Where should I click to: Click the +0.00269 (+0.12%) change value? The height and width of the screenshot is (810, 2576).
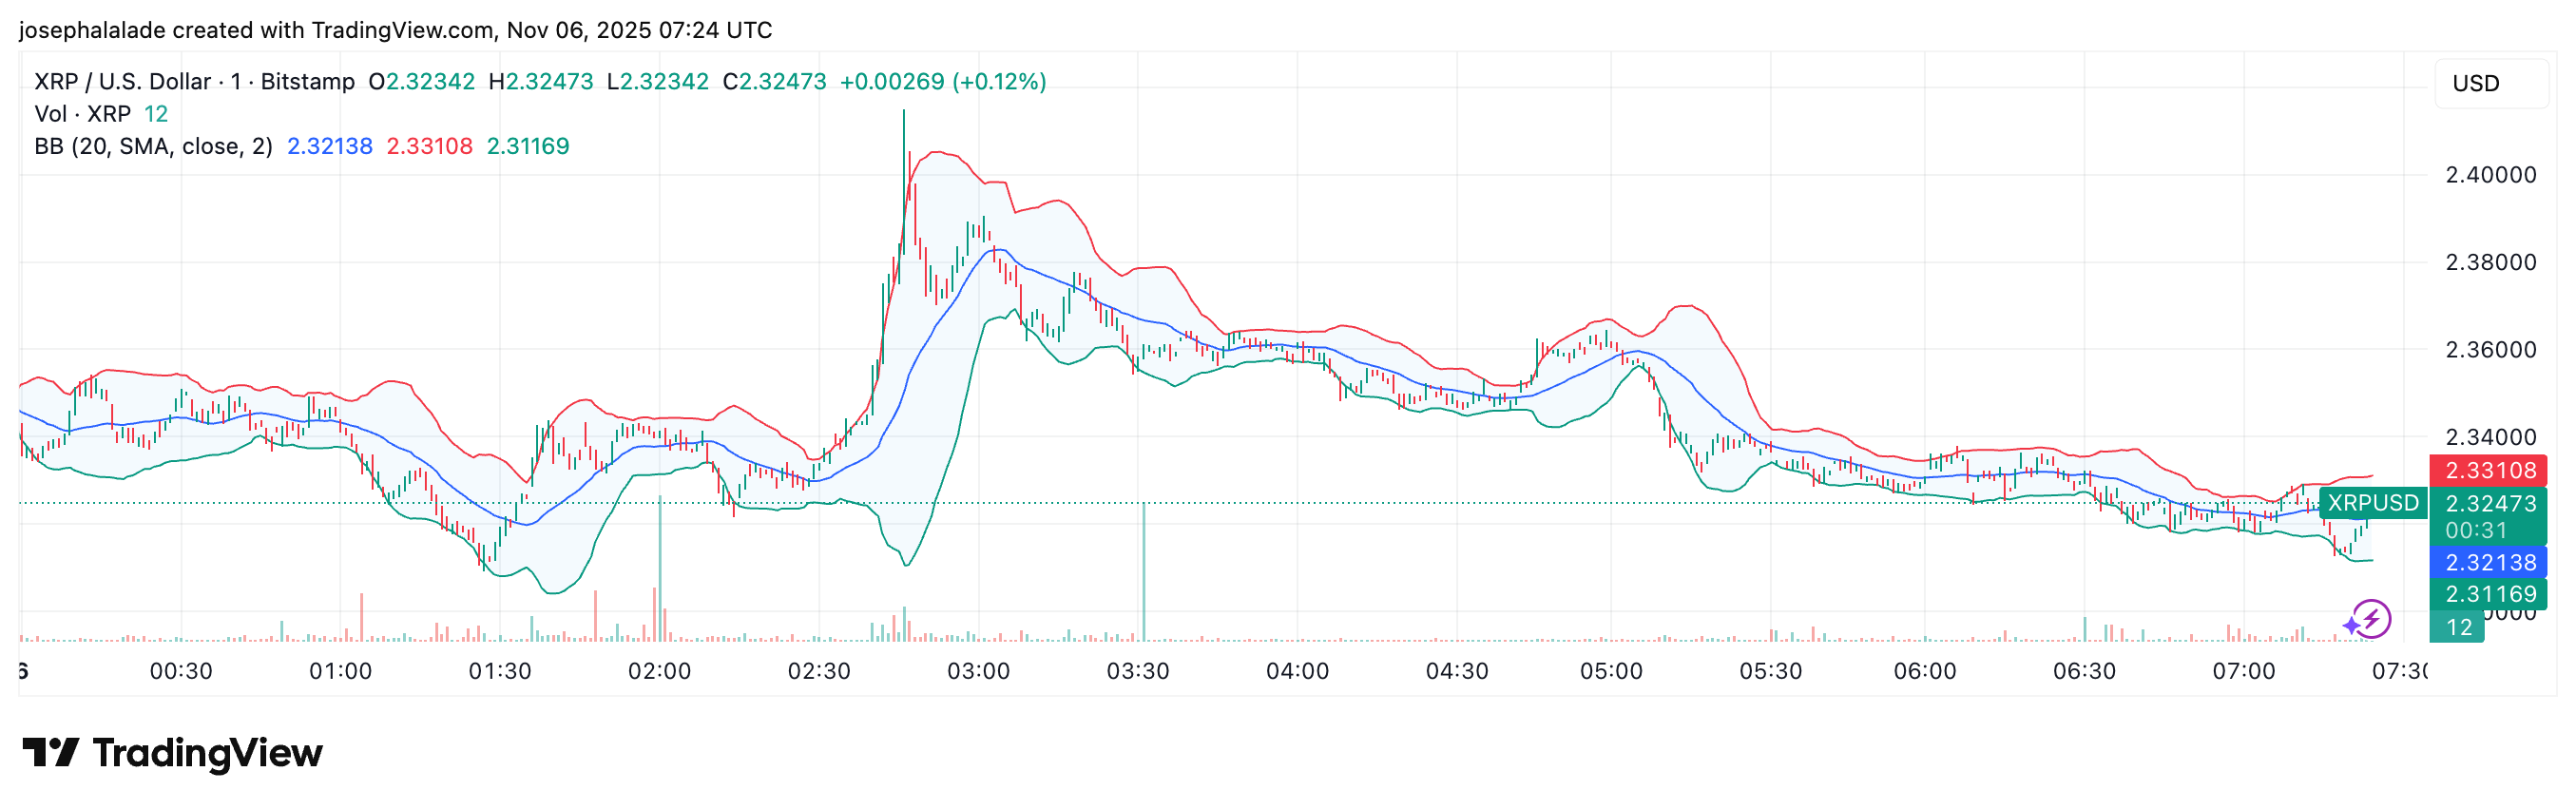point(942,82)
